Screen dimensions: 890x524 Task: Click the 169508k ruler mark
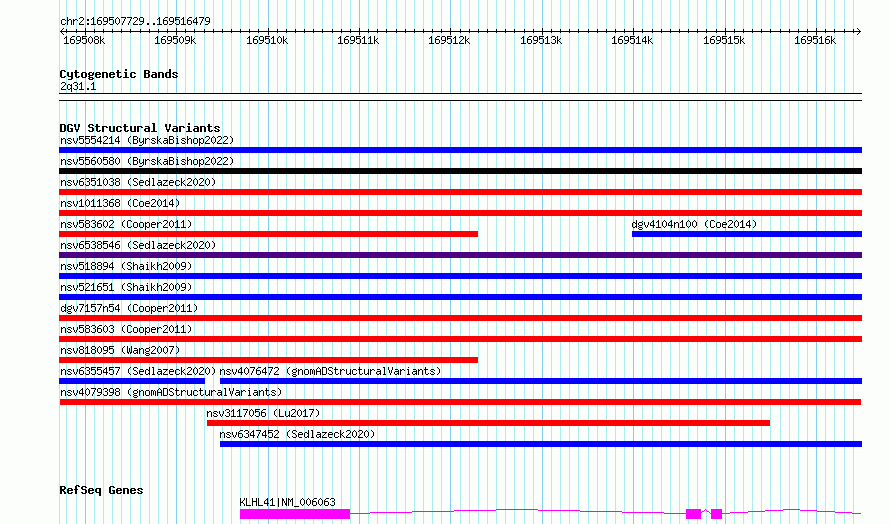(x=84, y=41)
